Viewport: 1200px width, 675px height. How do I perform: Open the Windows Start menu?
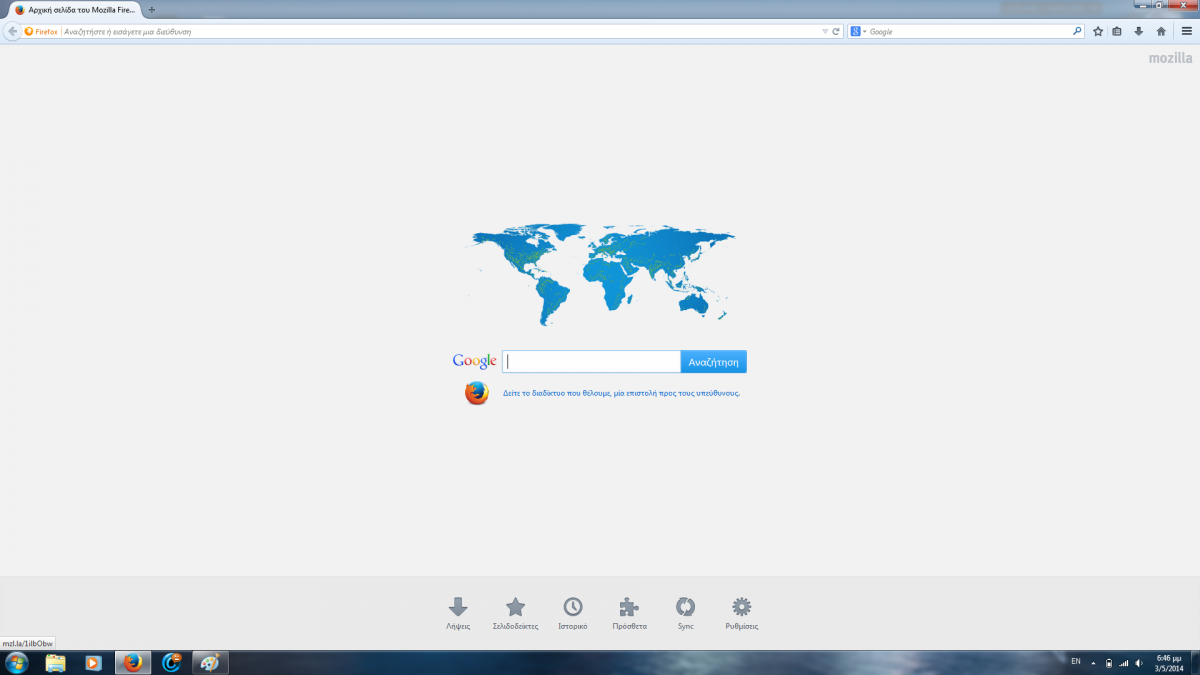[17, 662]
